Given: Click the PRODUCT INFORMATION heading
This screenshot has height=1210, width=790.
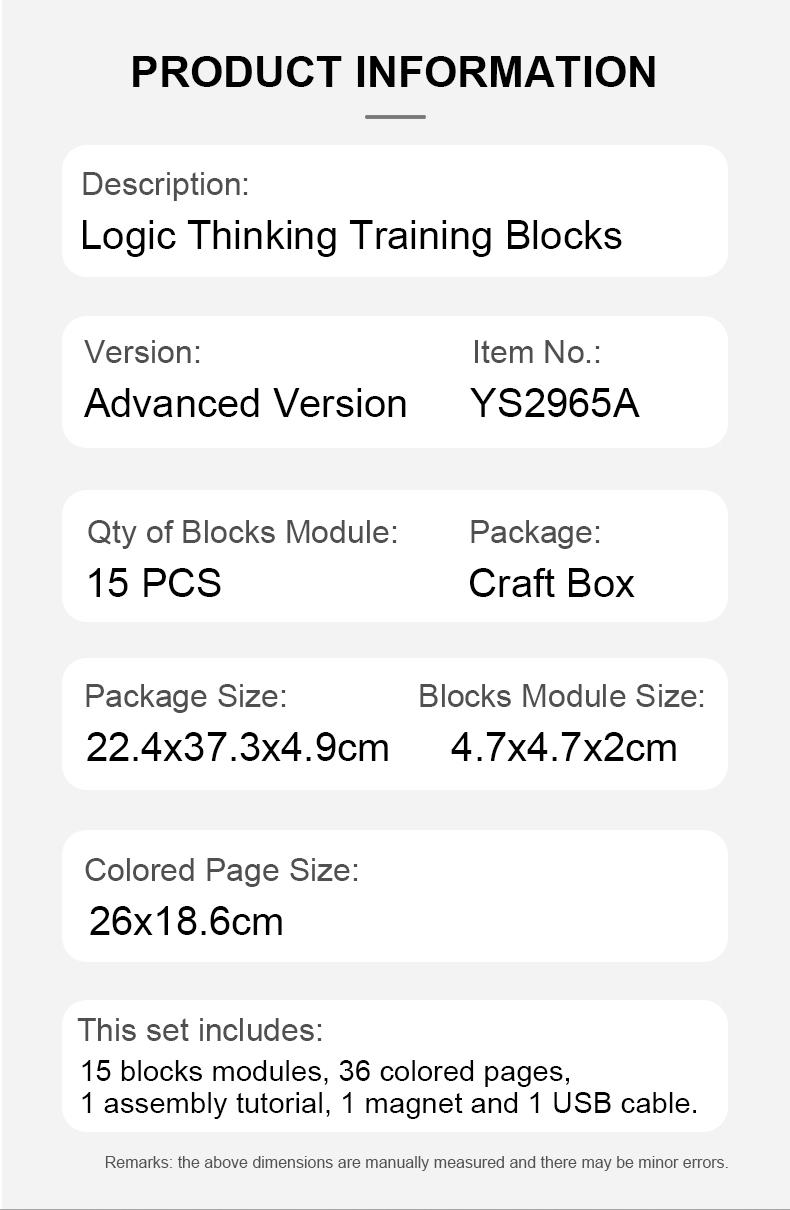Looking at the screenshot, I should coord(394,72).
